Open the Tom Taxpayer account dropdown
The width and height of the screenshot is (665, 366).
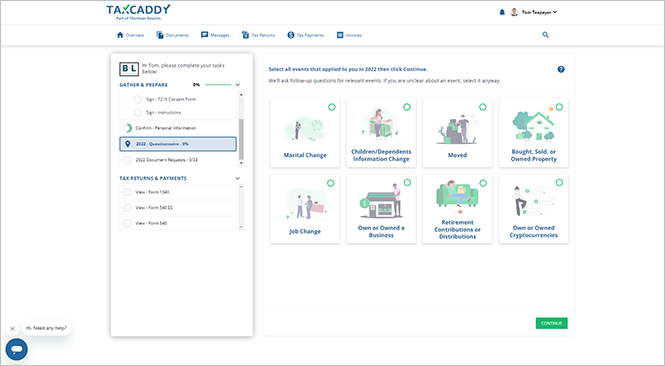click(539, 12)
